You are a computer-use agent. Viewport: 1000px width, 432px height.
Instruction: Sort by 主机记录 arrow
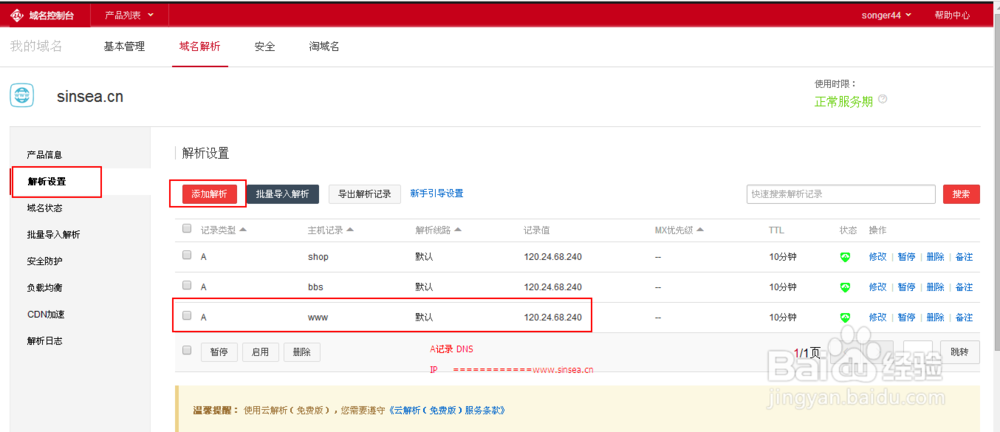pos(350,230)
